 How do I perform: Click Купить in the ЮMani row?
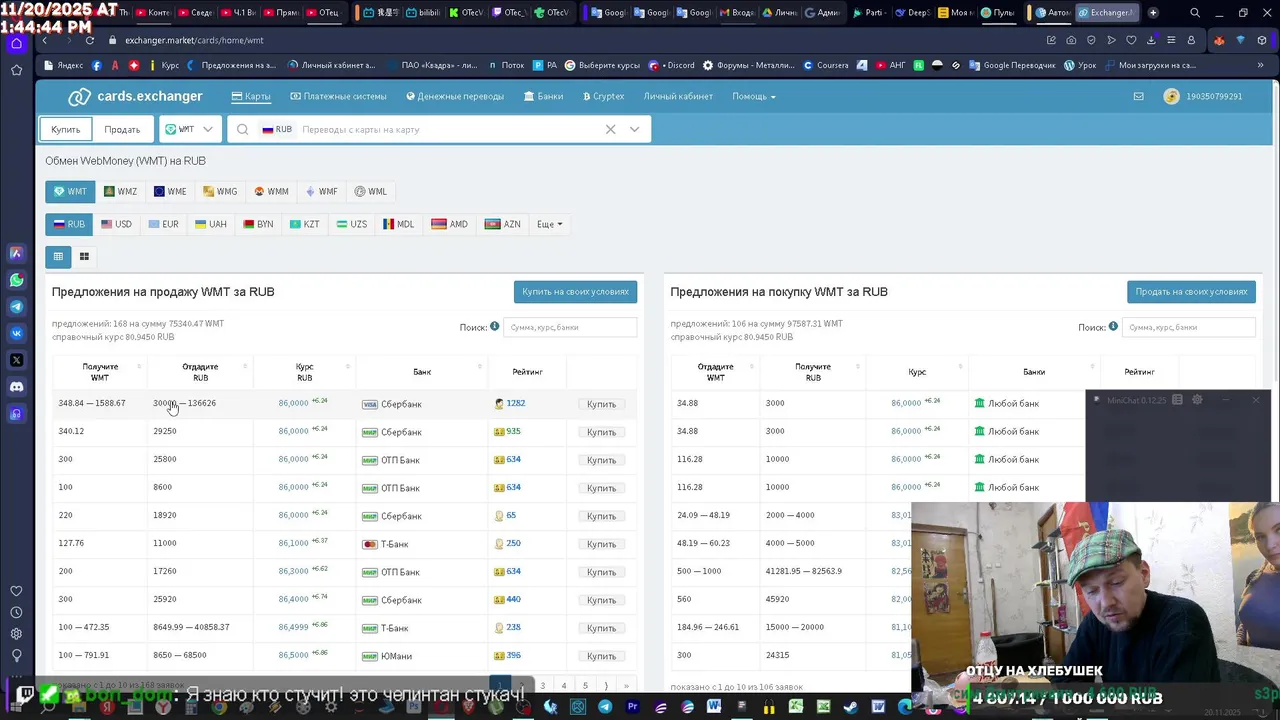pyautogui.click(x=601, y=656)
